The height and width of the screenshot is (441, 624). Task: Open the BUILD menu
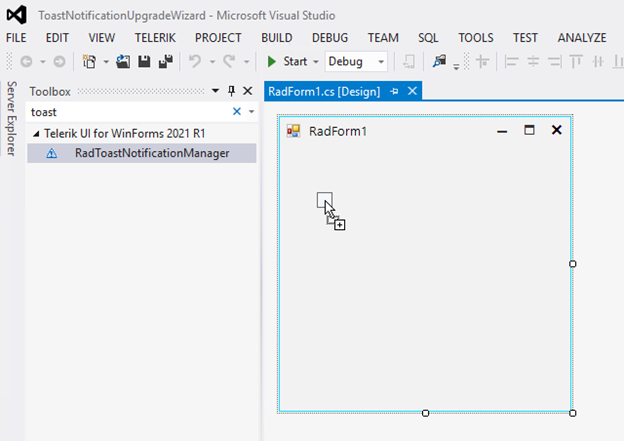[277, 38]
